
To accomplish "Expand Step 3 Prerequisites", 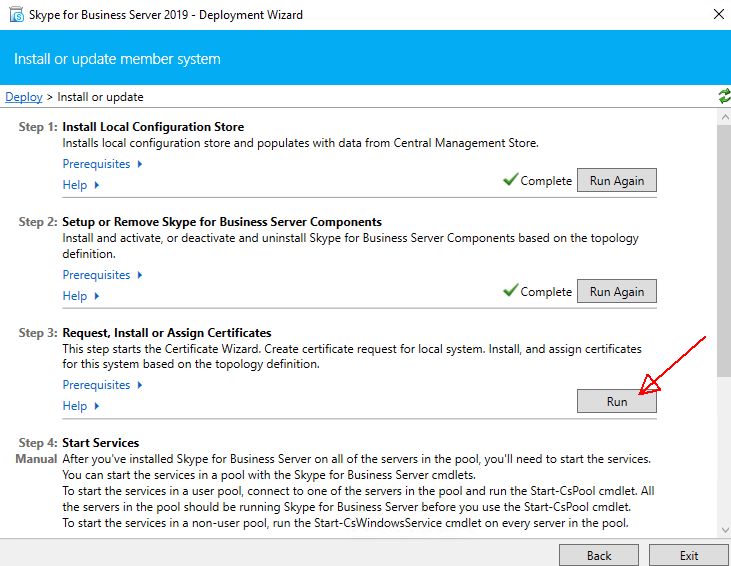I will (102, 385).
